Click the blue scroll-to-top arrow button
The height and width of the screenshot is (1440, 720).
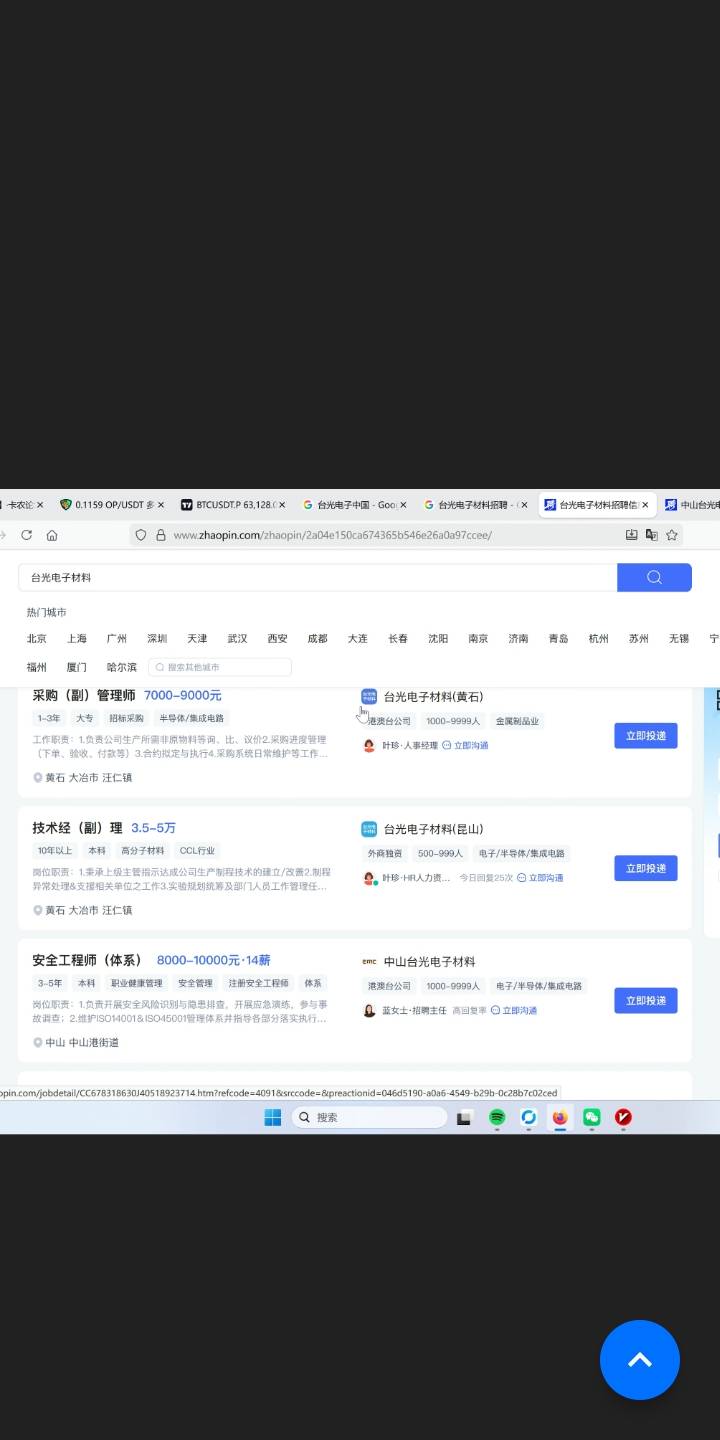640,1360
